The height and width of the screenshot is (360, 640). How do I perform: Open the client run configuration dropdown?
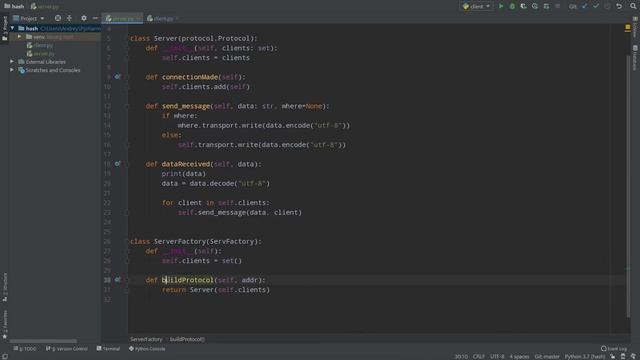476,6
